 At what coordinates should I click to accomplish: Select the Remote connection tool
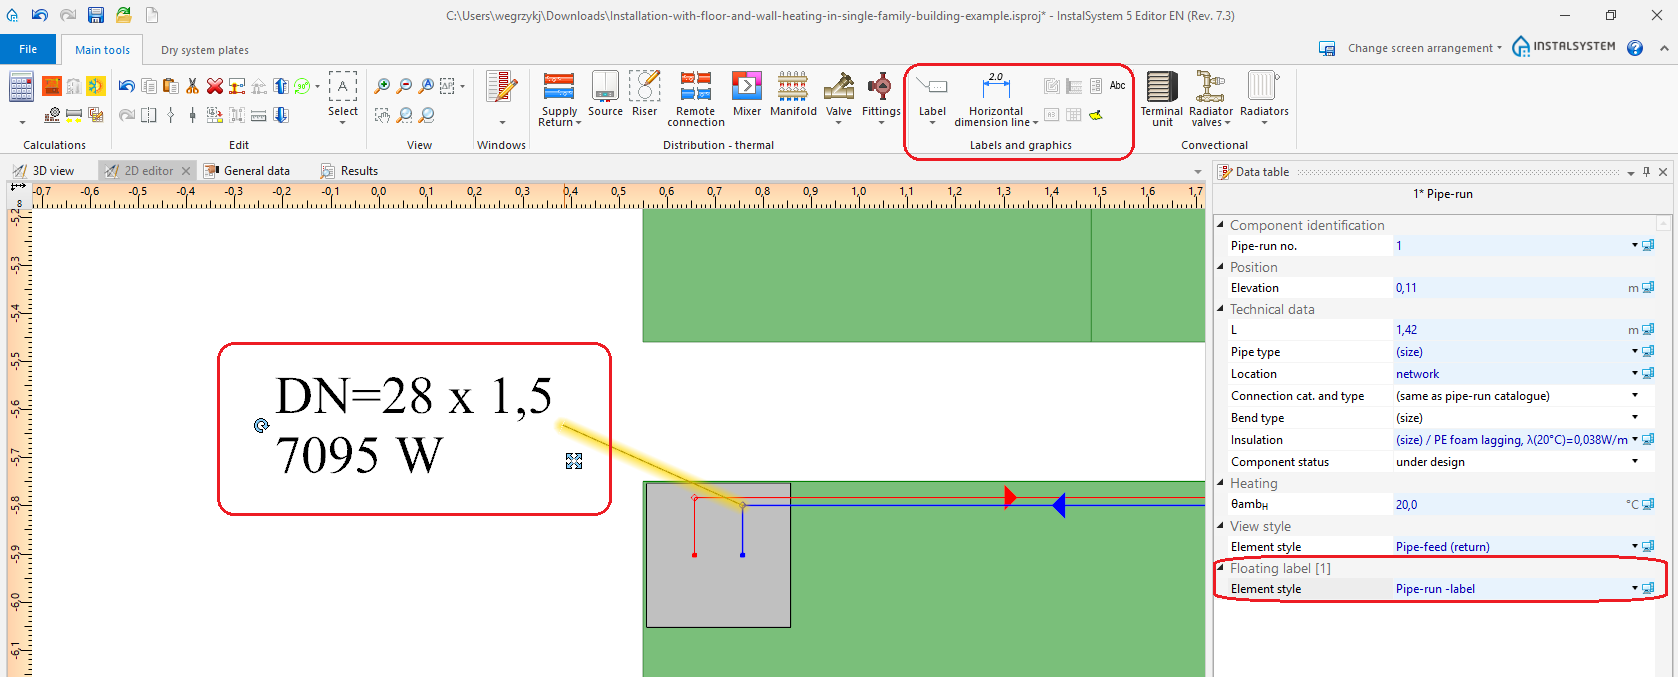tap(696, 99)
